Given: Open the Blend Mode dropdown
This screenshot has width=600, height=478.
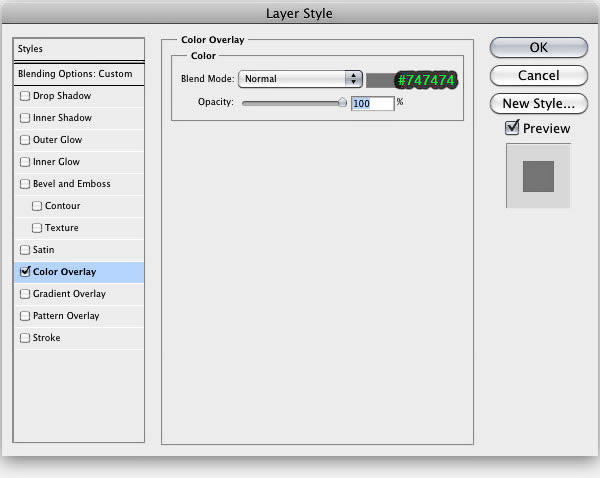Looking at the screenshot, I should point(300,79).
